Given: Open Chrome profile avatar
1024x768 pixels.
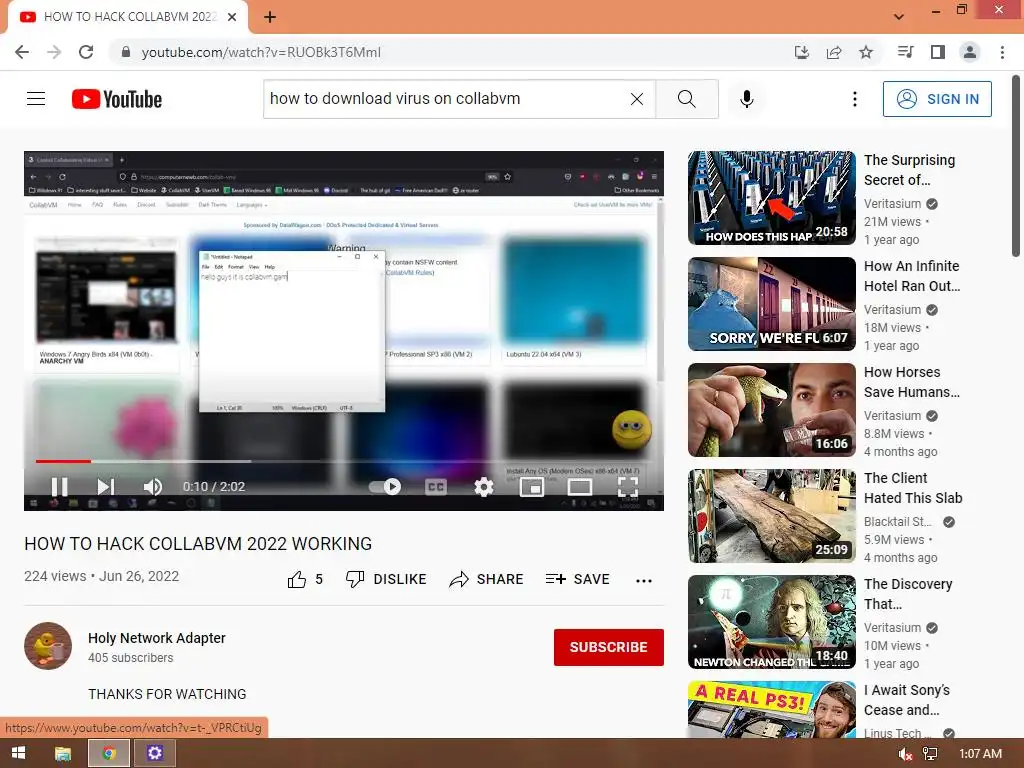Looking at the screenshot, I should [x=970, y=52].
